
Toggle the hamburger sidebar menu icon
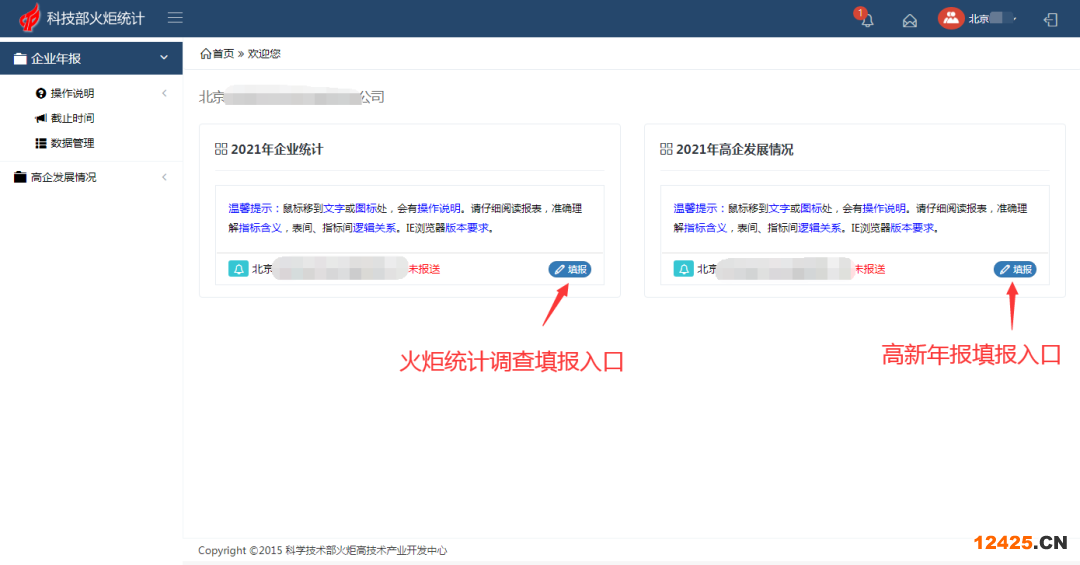click(175, 18)
